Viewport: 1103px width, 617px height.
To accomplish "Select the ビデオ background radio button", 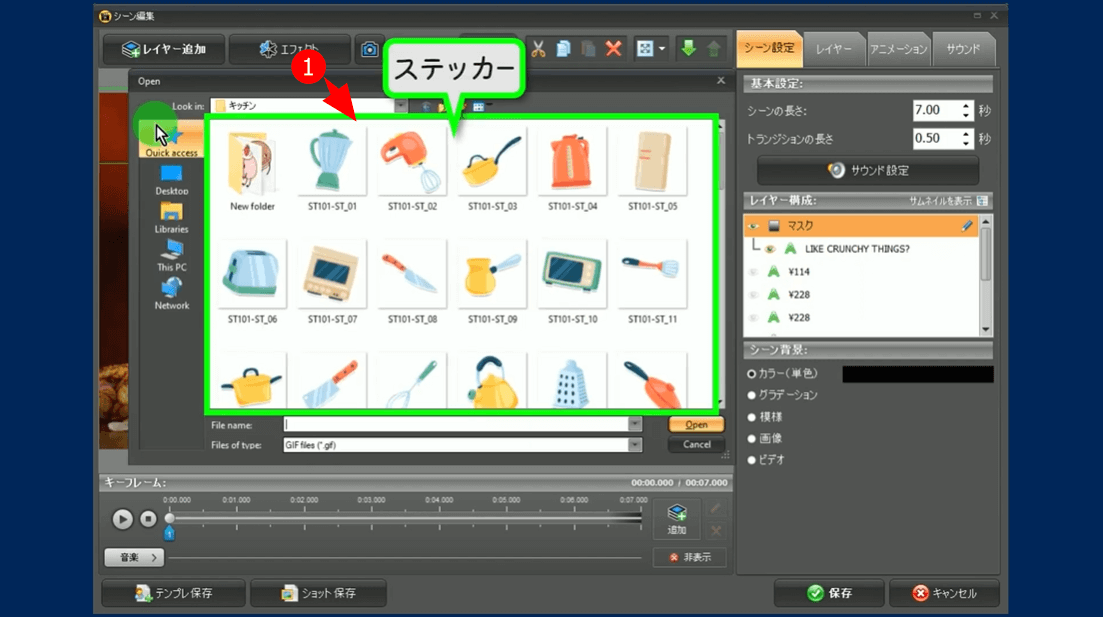I will click(752, 460).
